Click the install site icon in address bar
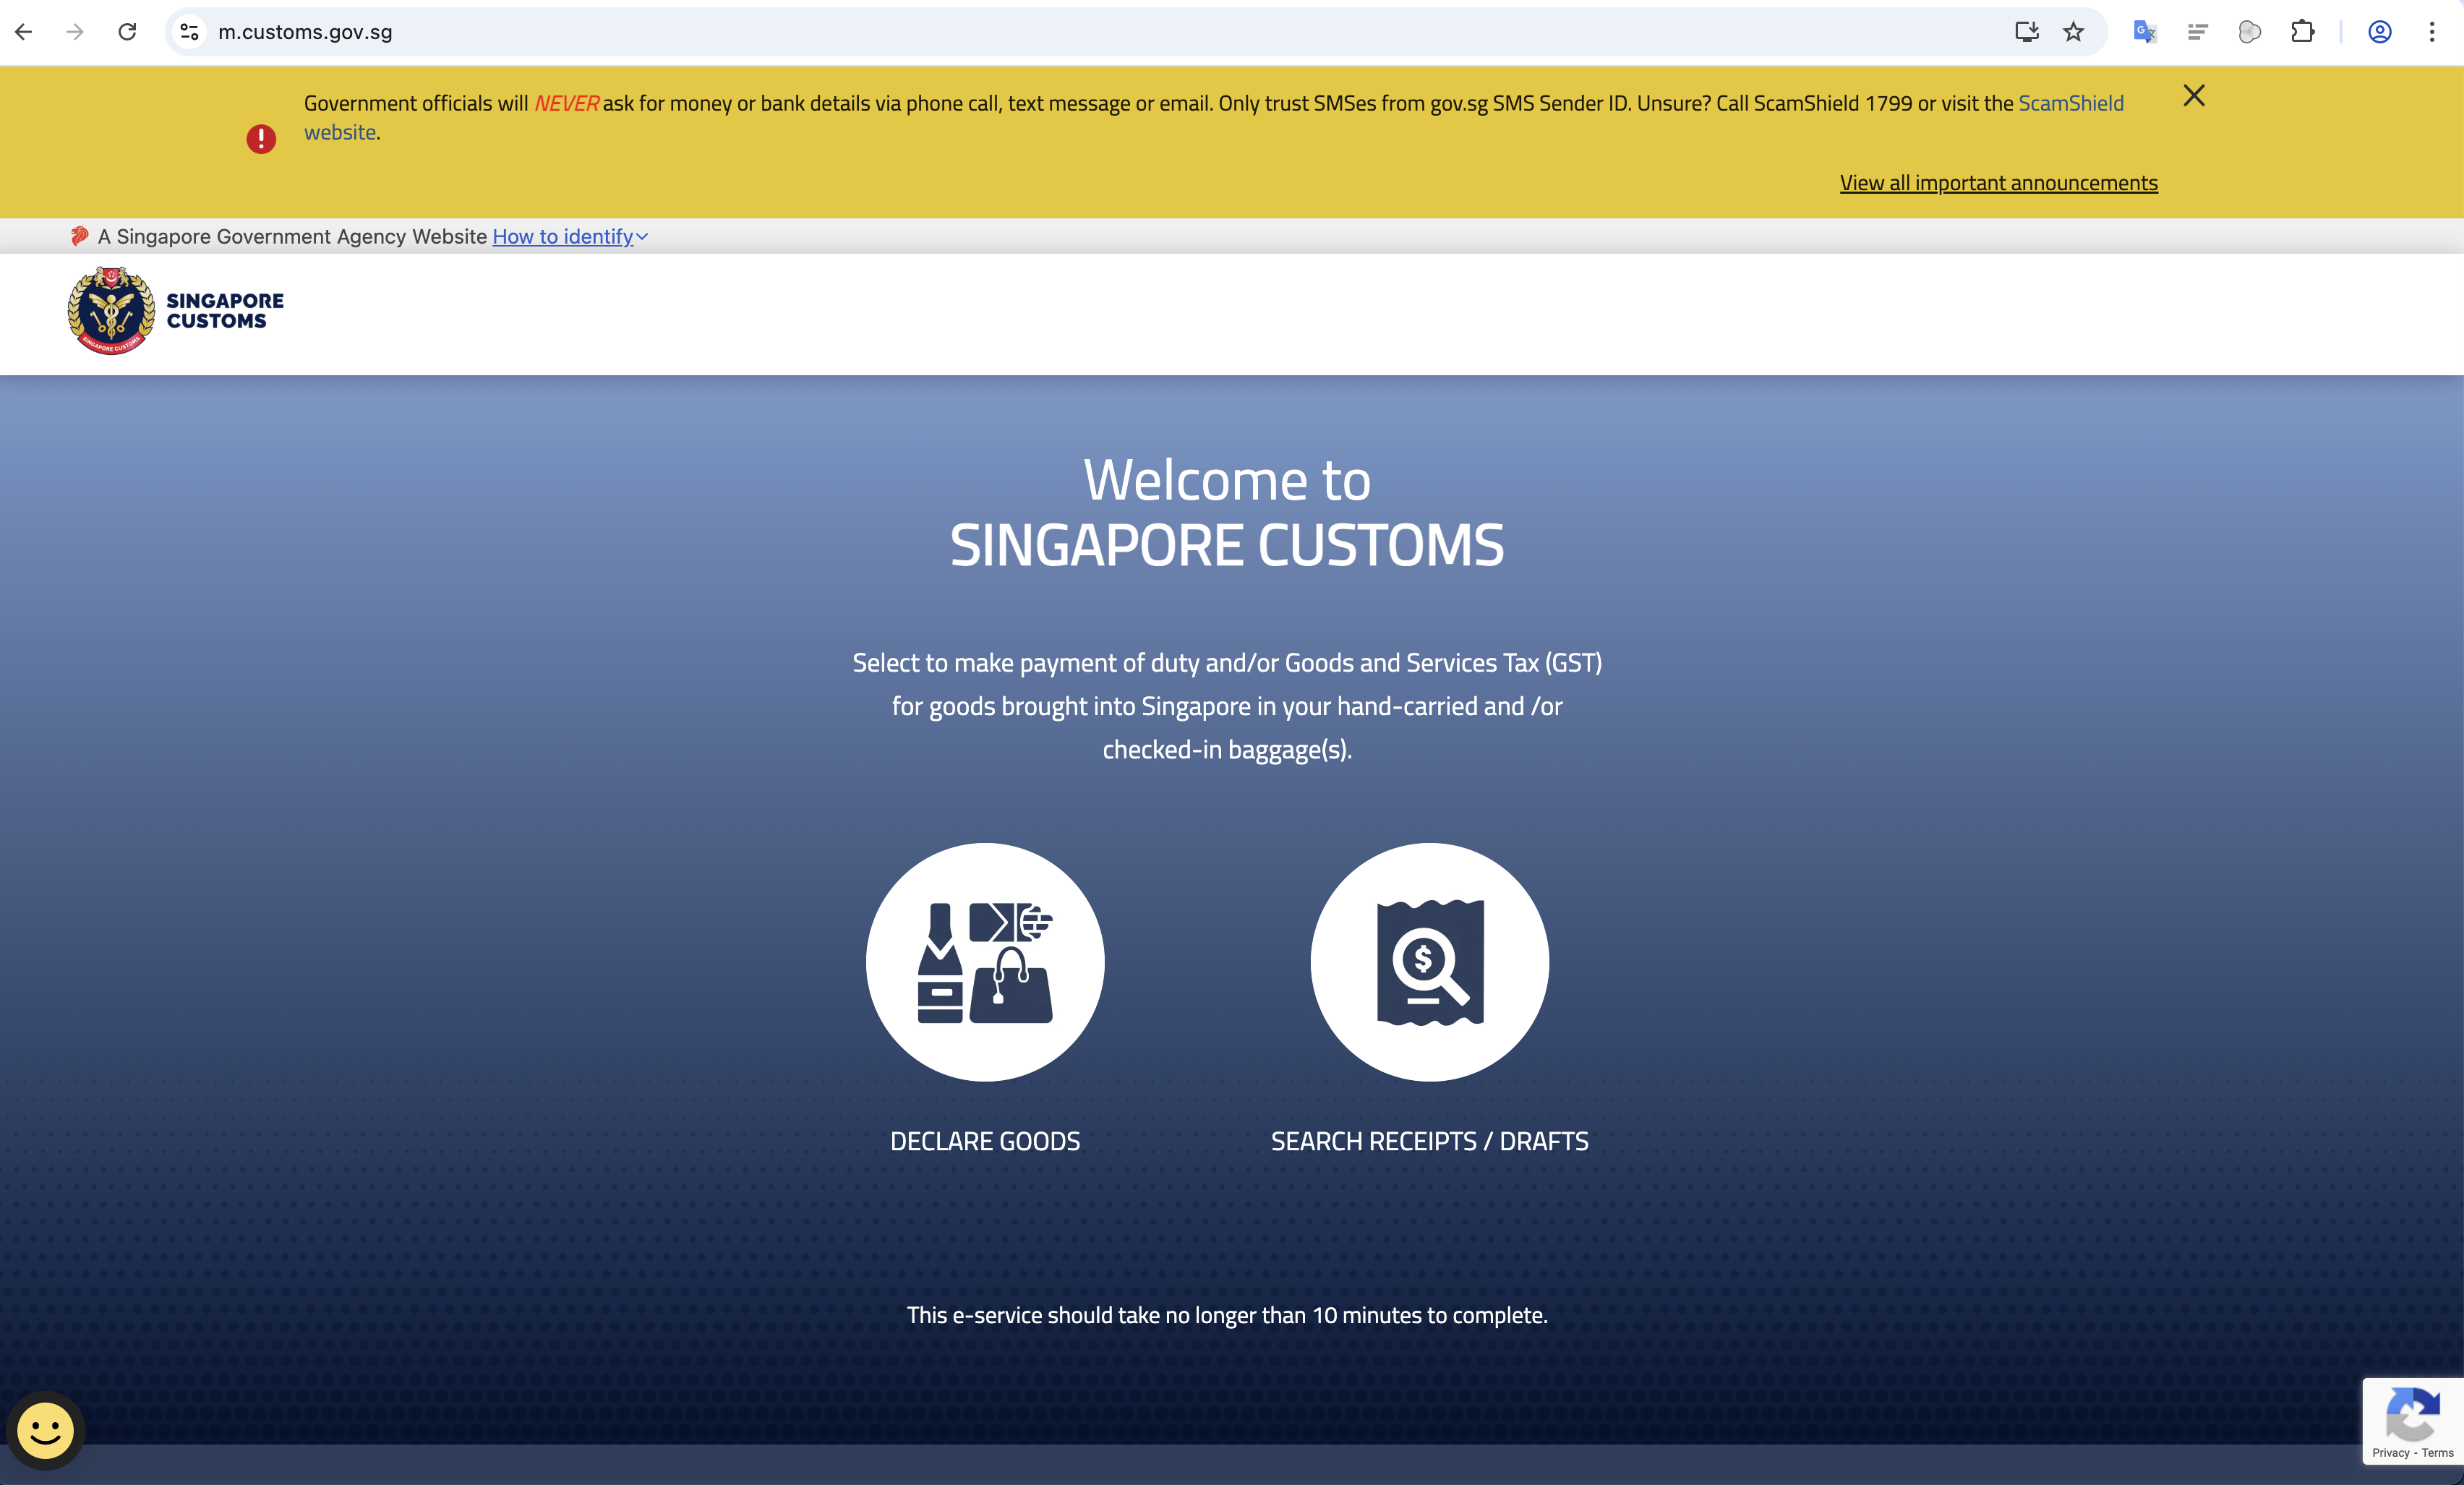 click(x=2026, y=31)
